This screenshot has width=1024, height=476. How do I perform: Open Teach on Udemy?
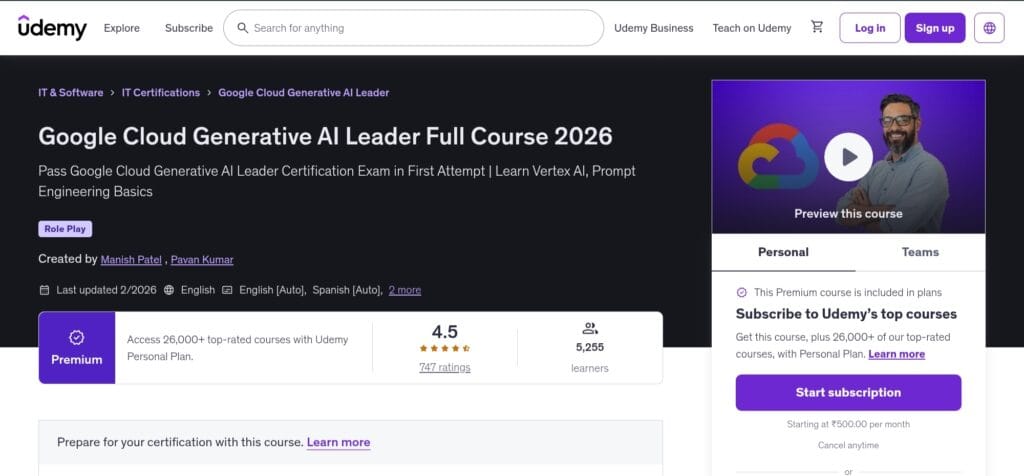[752, 28]
